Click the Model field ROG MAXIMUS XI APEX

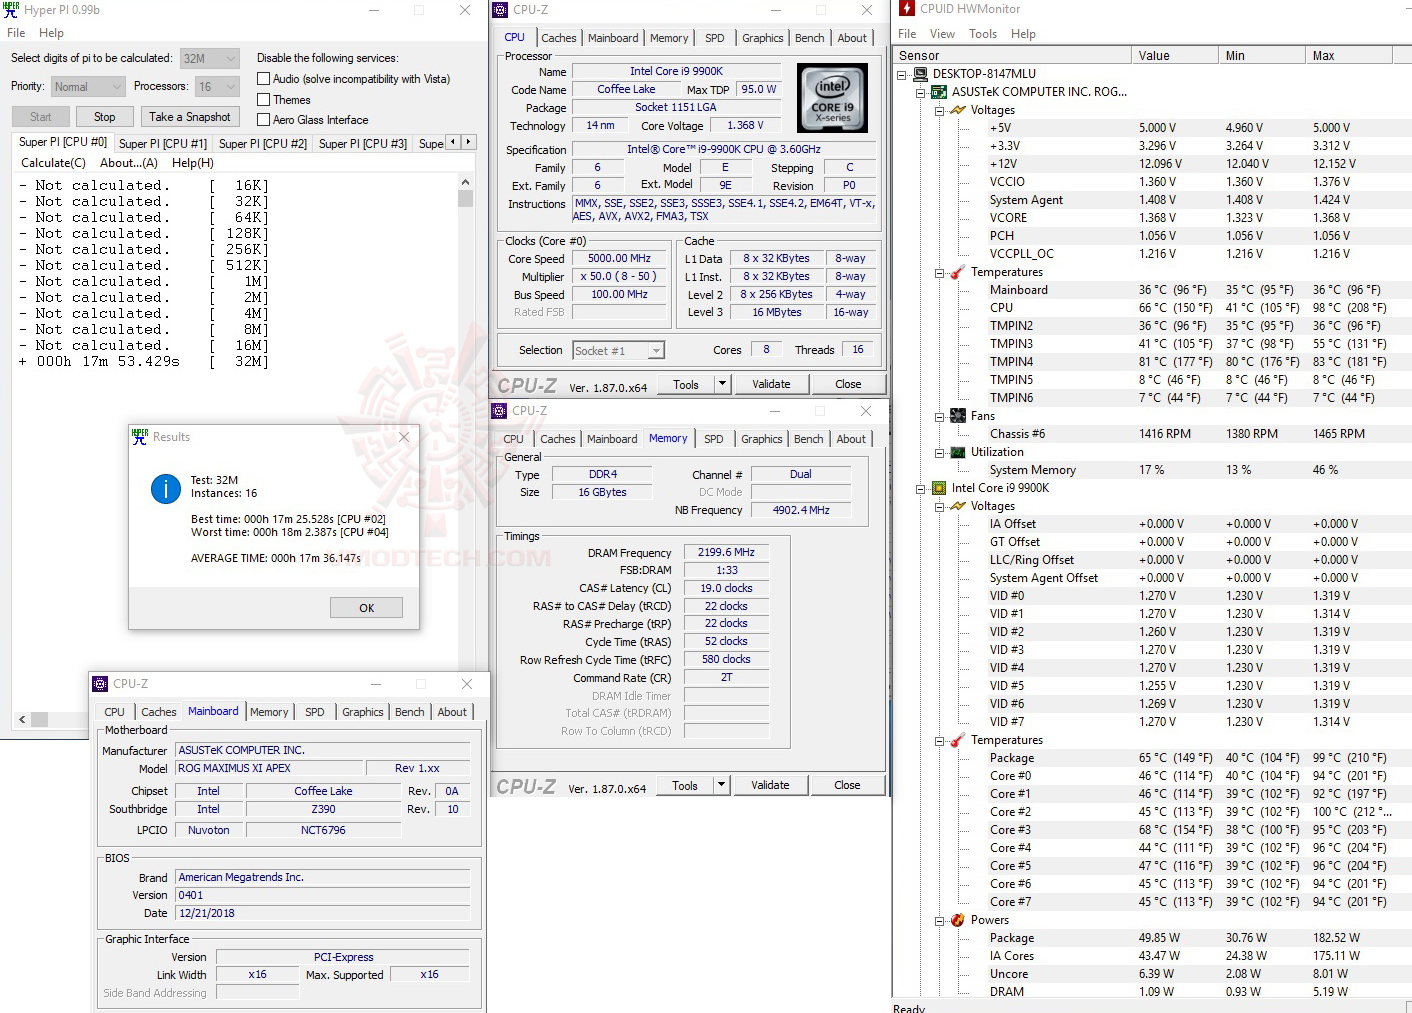269,769
